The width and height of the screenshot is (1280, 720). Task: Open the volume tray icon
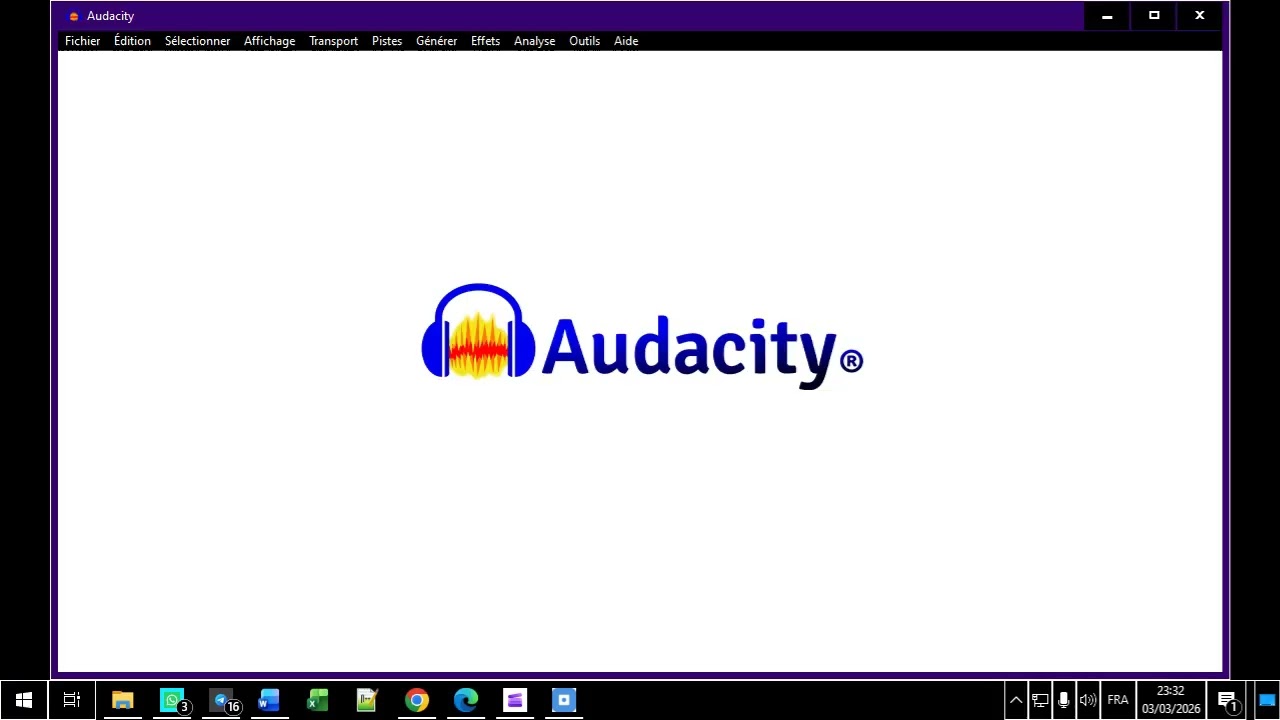pyautogui.click(x=1088, y=700)
